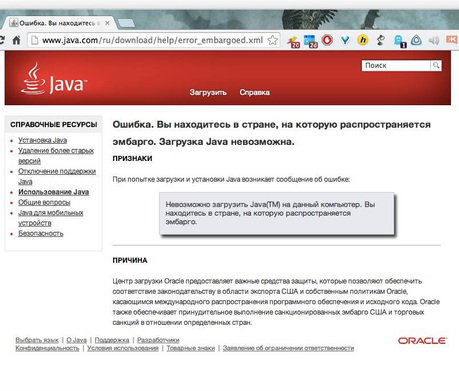The width and height of the screenshot is (459, 391).
Task: Click the Home button in browser toolbar
Action: point(16,40)
